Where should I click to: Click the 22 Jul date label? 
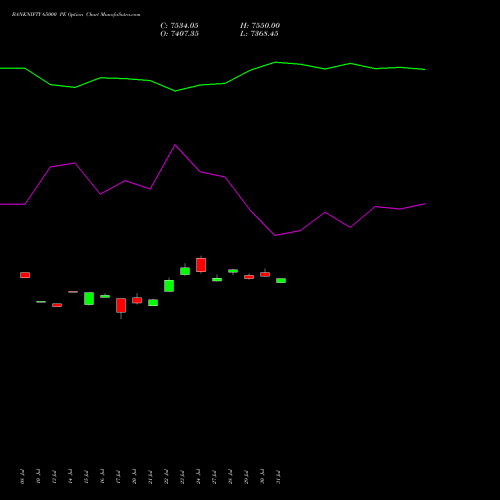click(166, 477)
